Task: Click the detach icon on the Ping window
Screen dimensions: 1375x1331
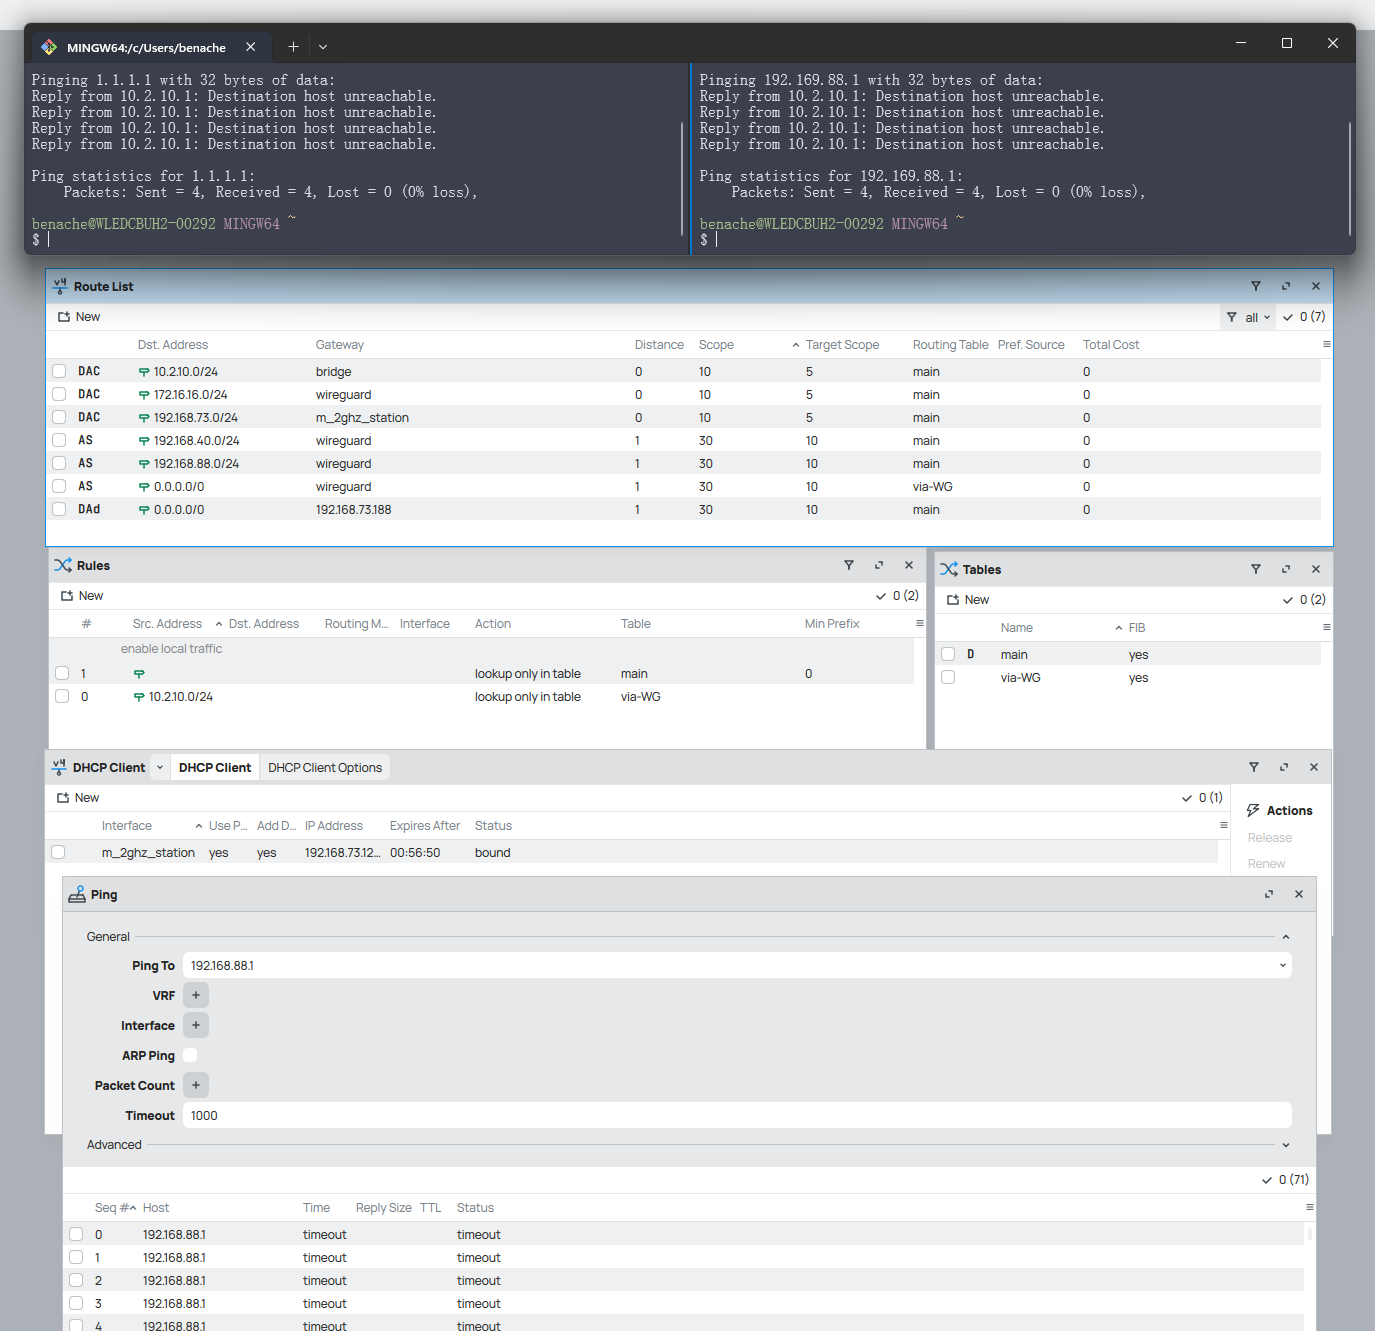Action: point(1268,894)
